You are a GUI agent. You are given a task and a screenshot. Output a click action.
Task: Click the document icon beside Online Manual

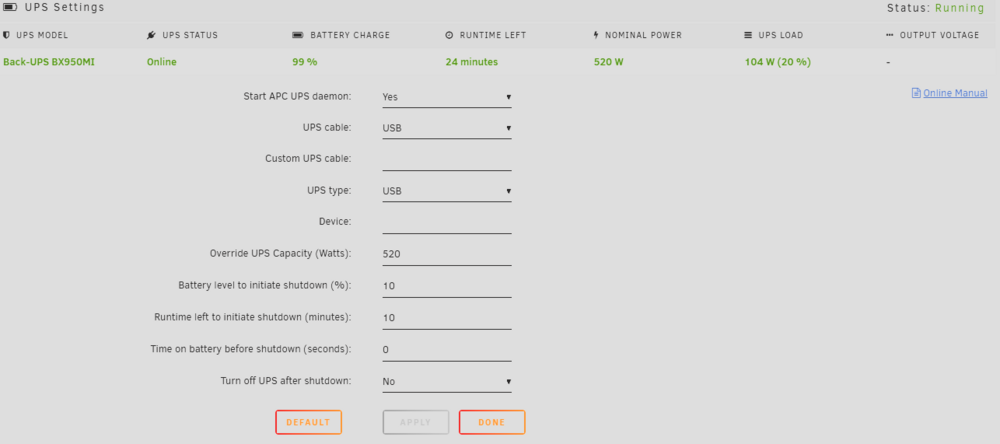[916, 93]
